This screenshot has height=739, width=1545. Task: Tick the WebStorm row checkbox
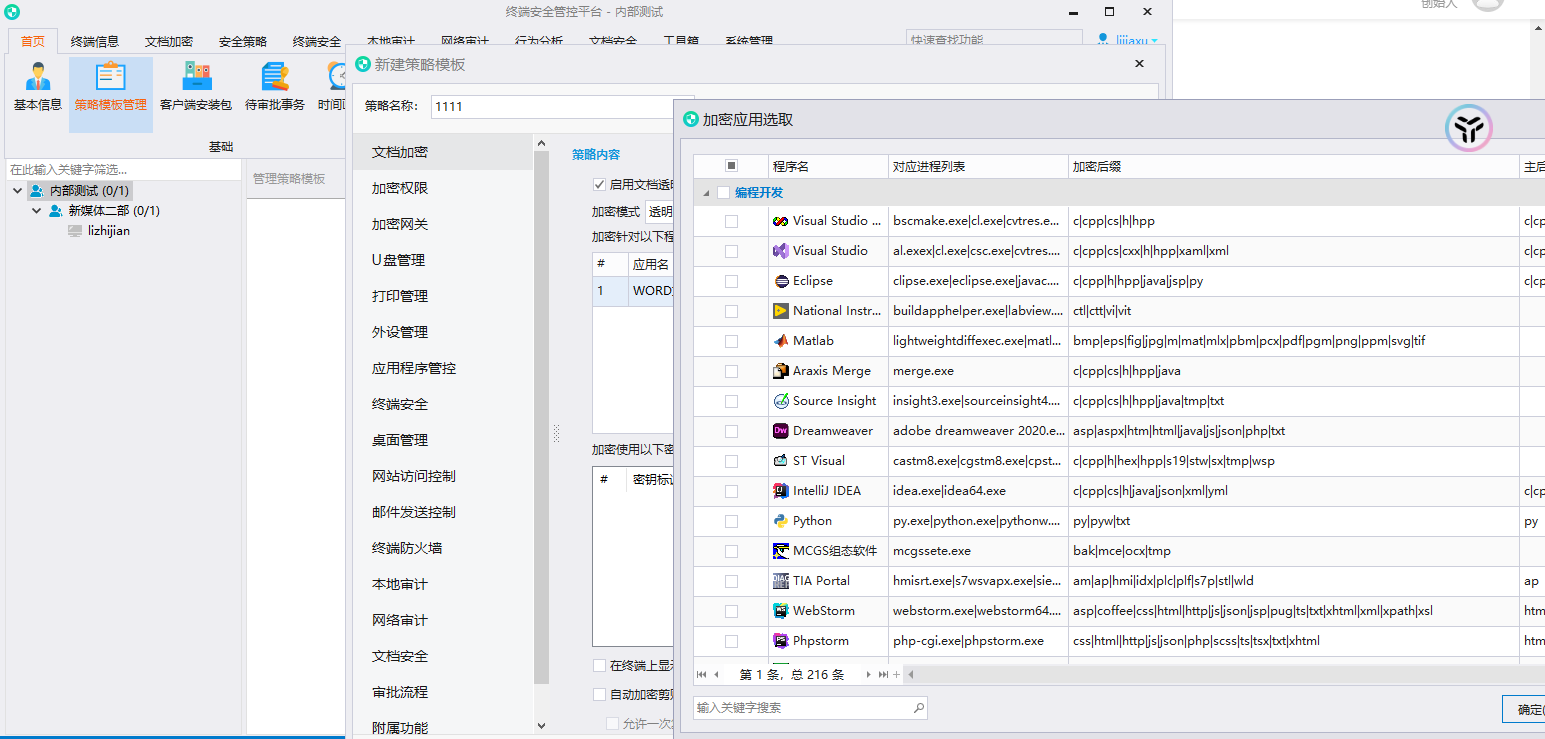point(731,611)
